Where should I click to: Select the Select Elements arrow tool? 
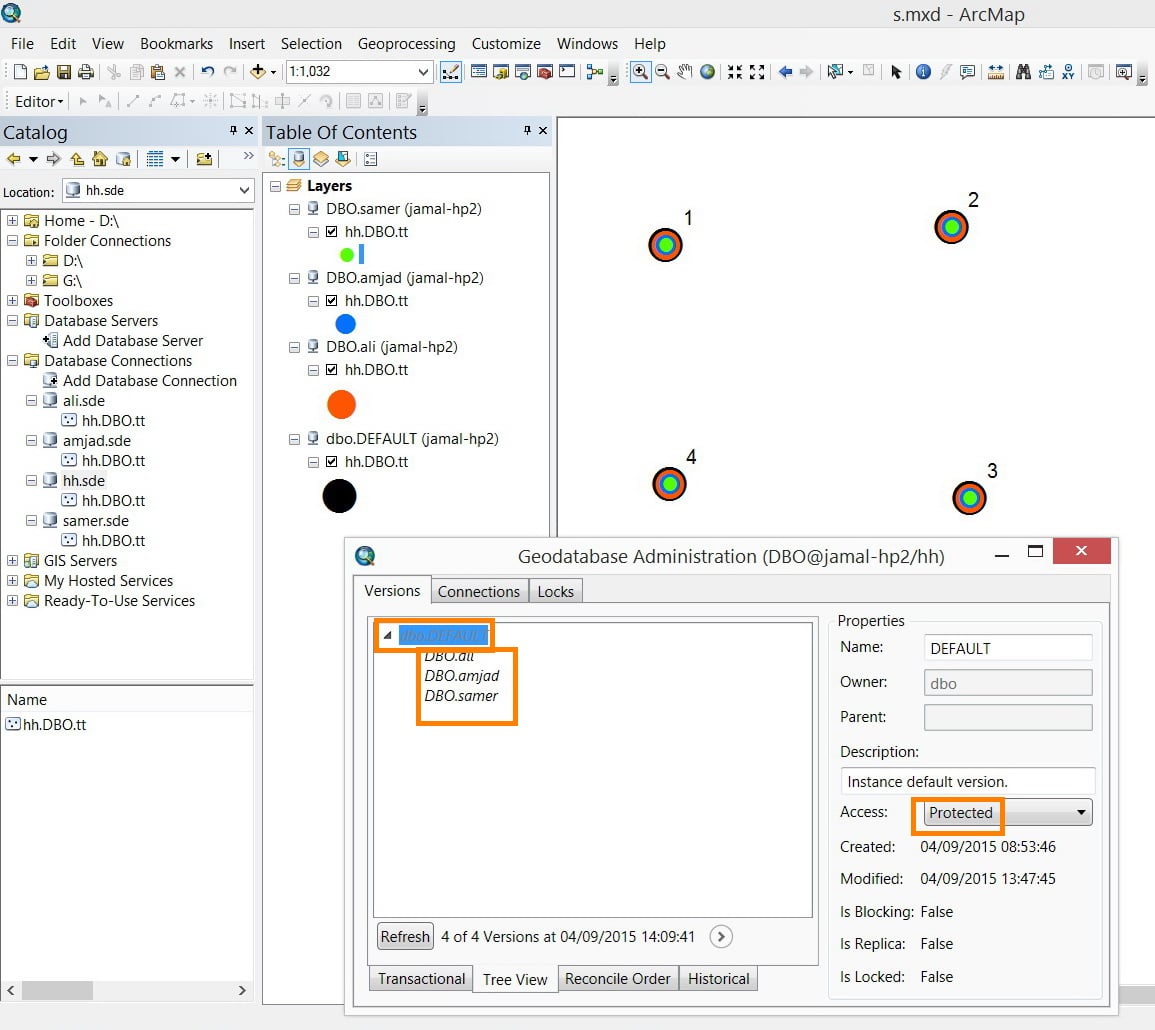pyautogui.click(x=896, y=71)
